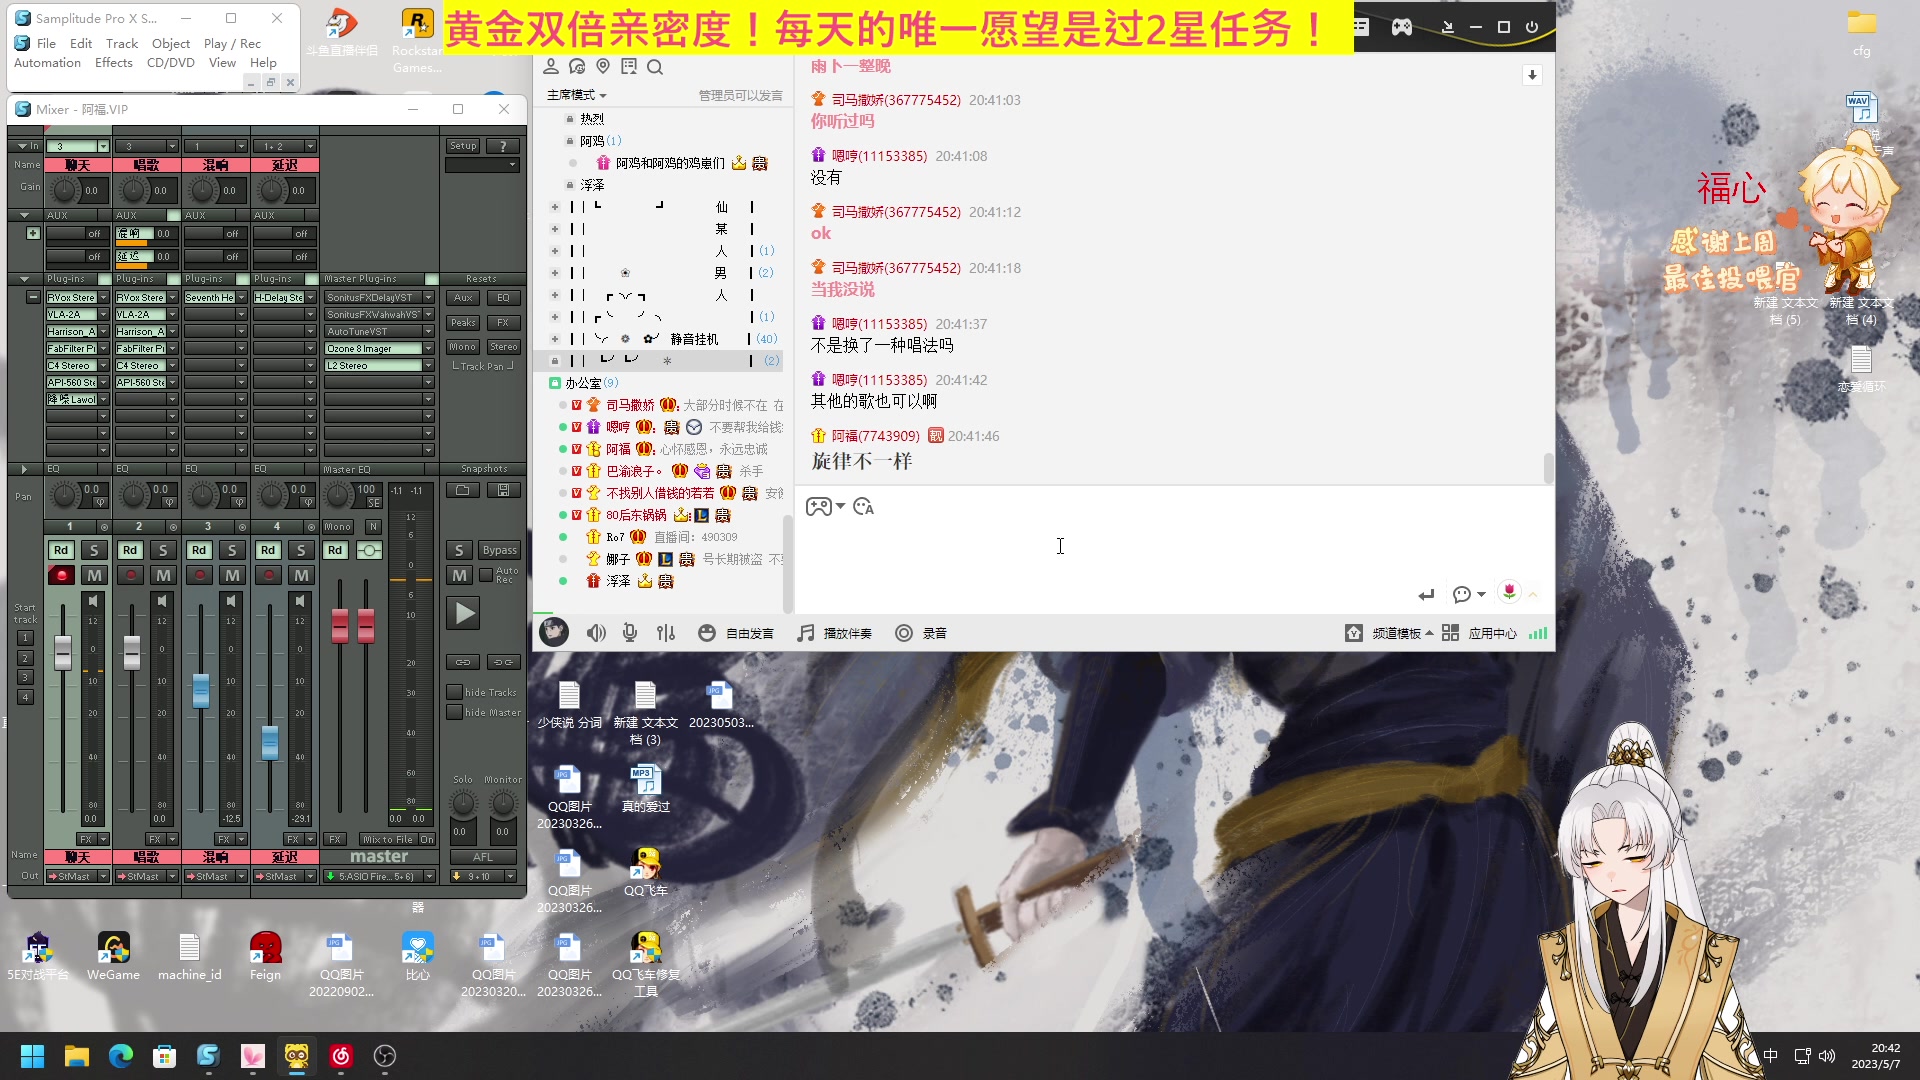Screen dimensions: 1920x1080
Task: Click the mixer Setup button
Action: point(463,146)
